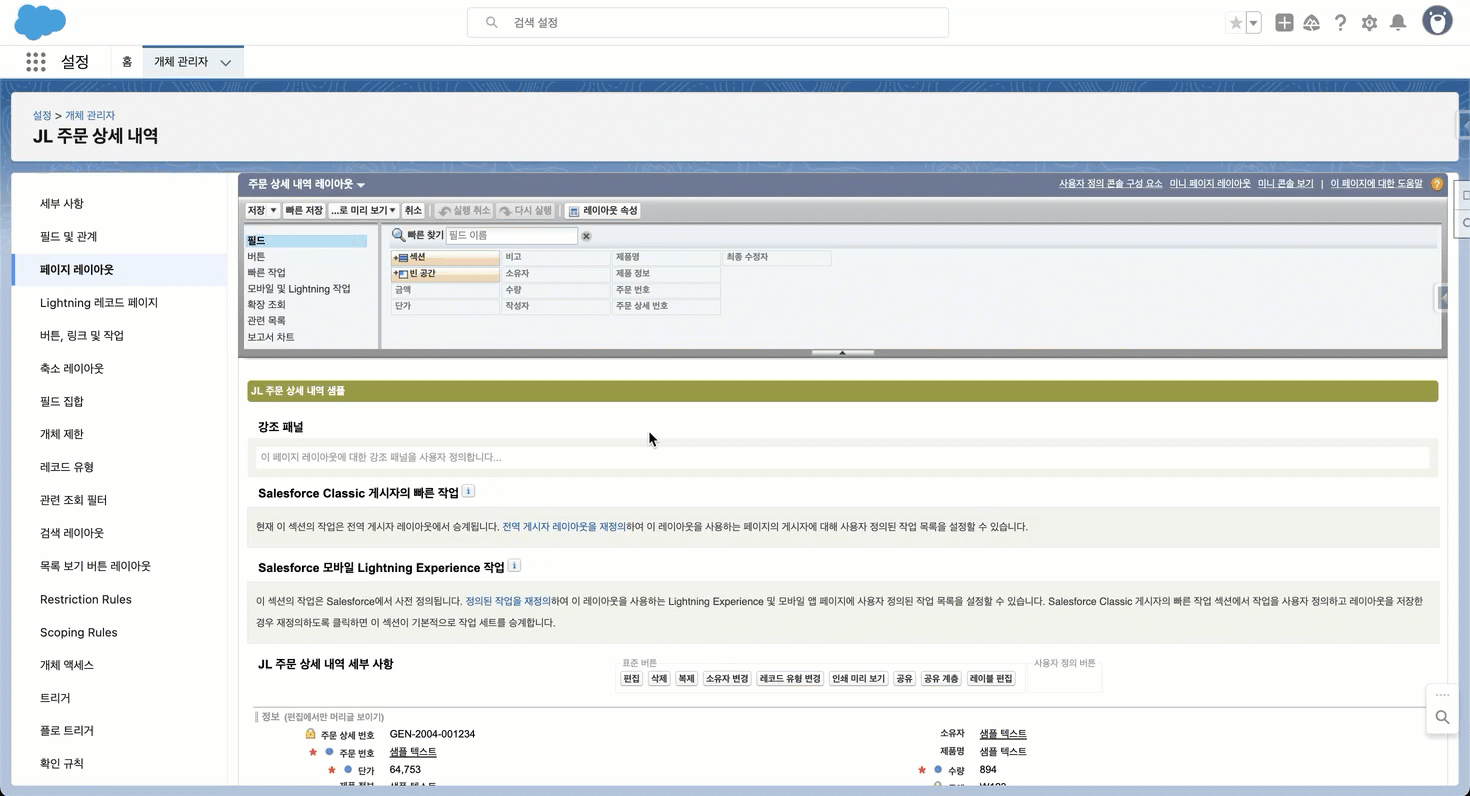Screen dimensions: 1470x796
Task: Open the user profile avatar
Action: point(1437,21)
